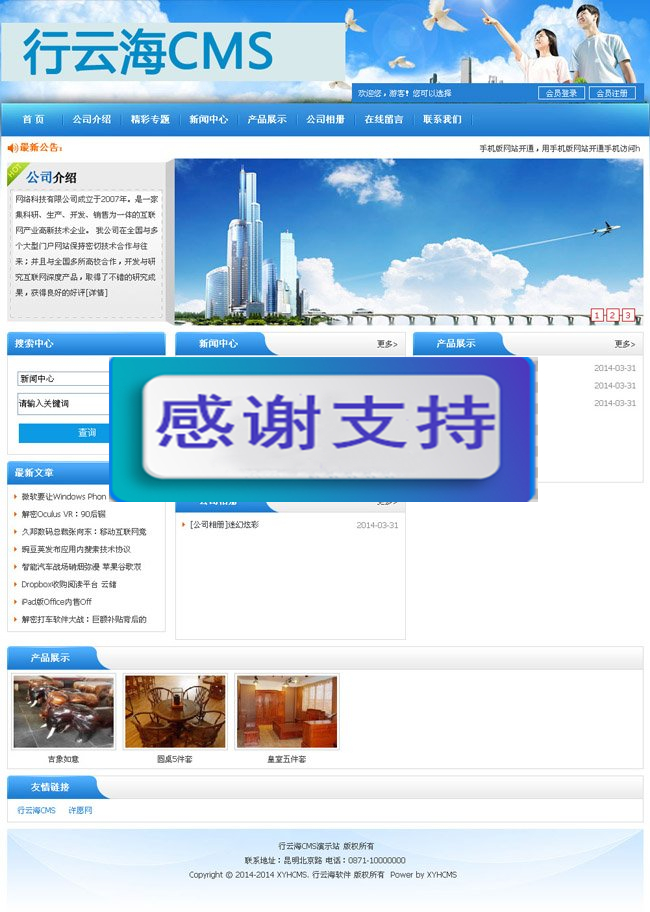The height and width of the screenshot is (912, 650).
Task: Click the 会员登录 button
Action: [x=561, y=93]
